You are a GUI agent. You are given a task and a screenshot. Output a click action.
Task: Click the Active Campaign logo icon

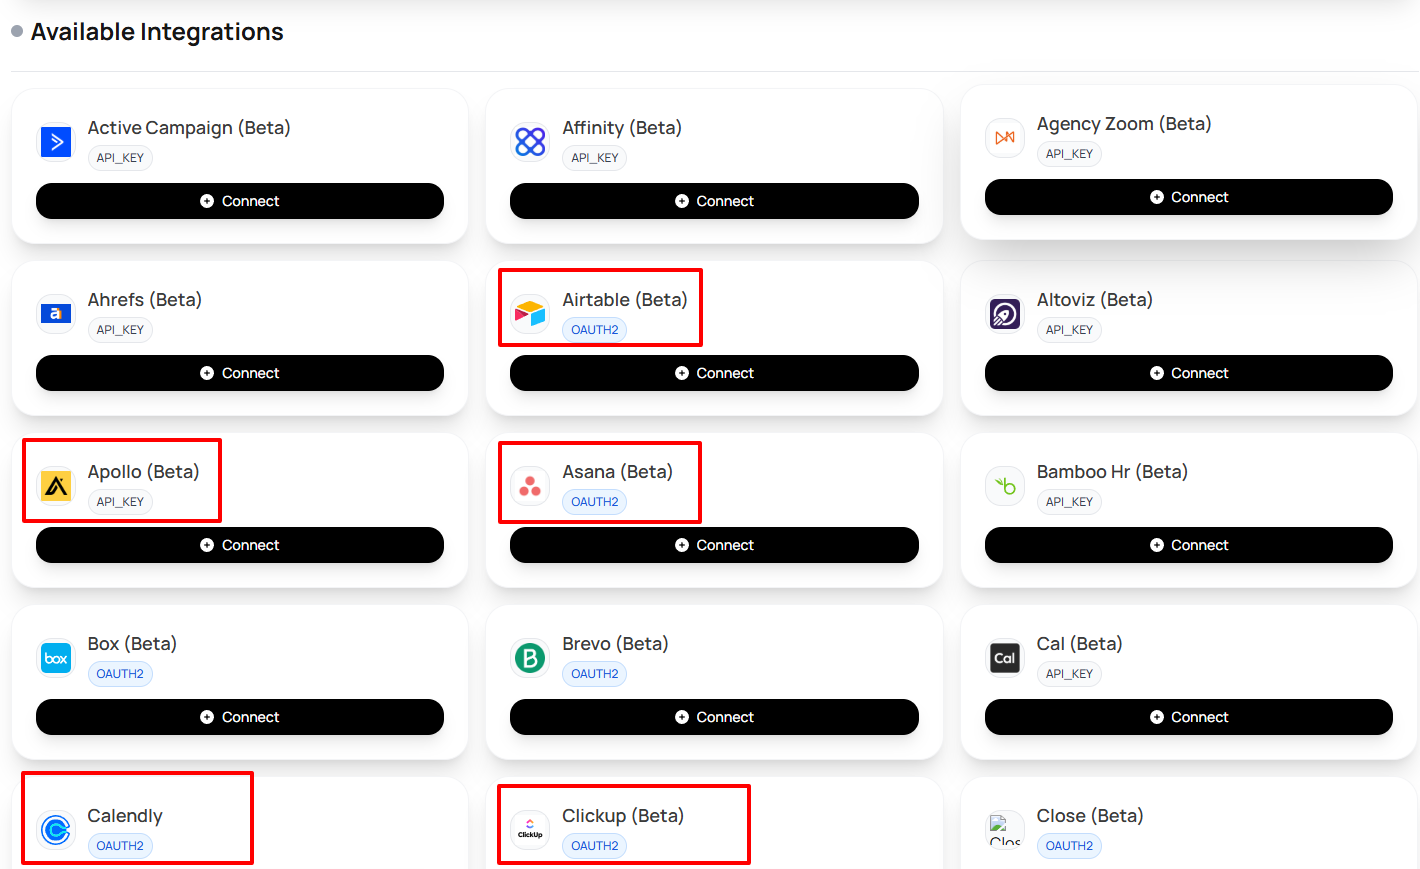pyautogui.click(x=56, y=142)
